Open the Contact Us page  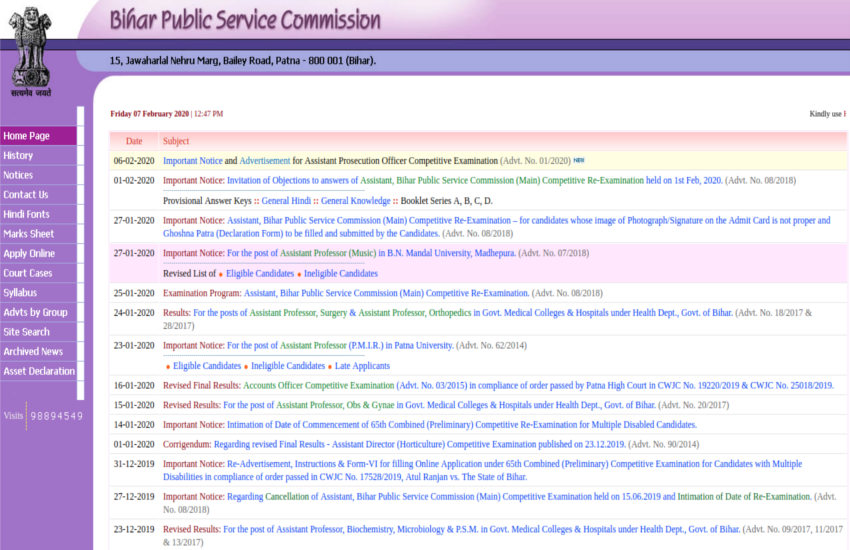(x=26, y=195)
